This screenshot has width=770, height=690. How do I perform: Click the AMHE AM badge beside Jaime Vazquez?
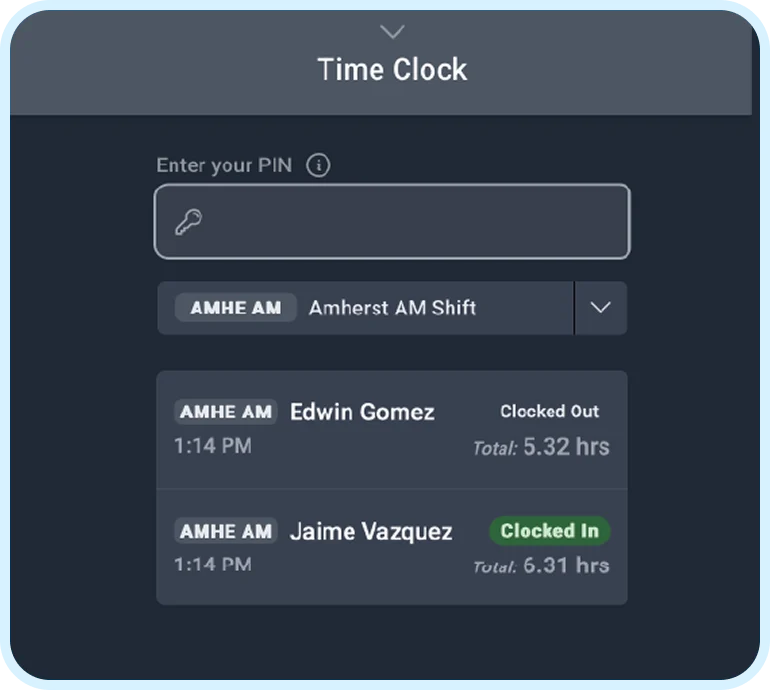pos(226,531)
